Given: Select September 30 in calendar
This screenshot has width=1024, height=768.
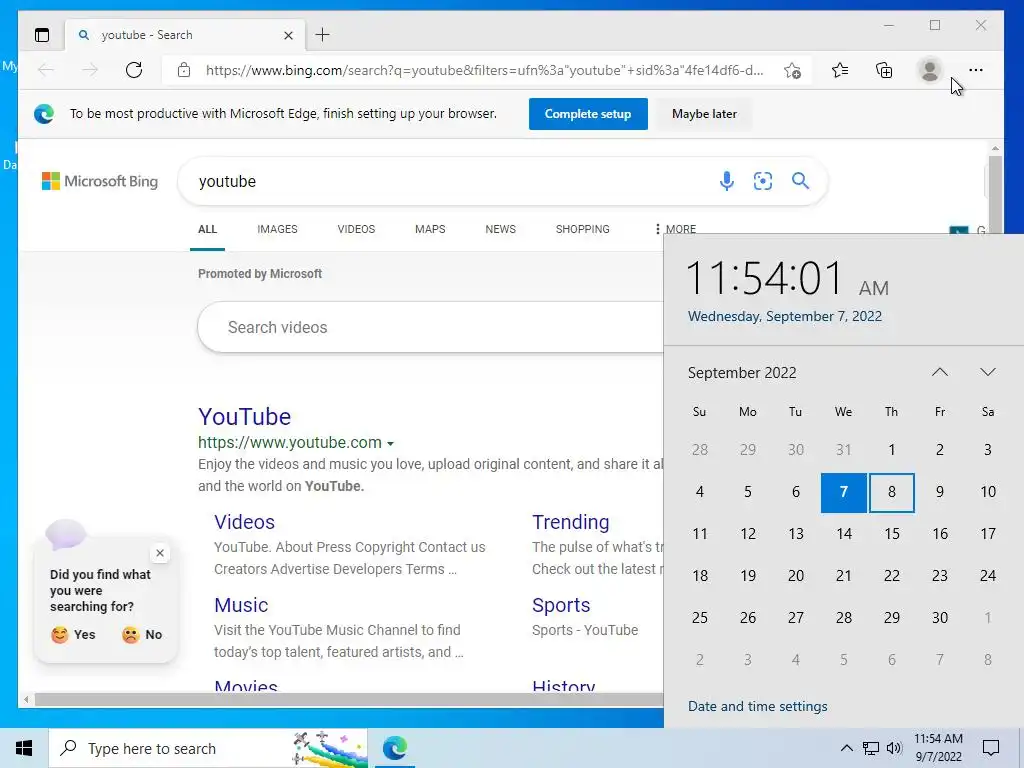Looking at the screenshot, I should pos(940,618).
